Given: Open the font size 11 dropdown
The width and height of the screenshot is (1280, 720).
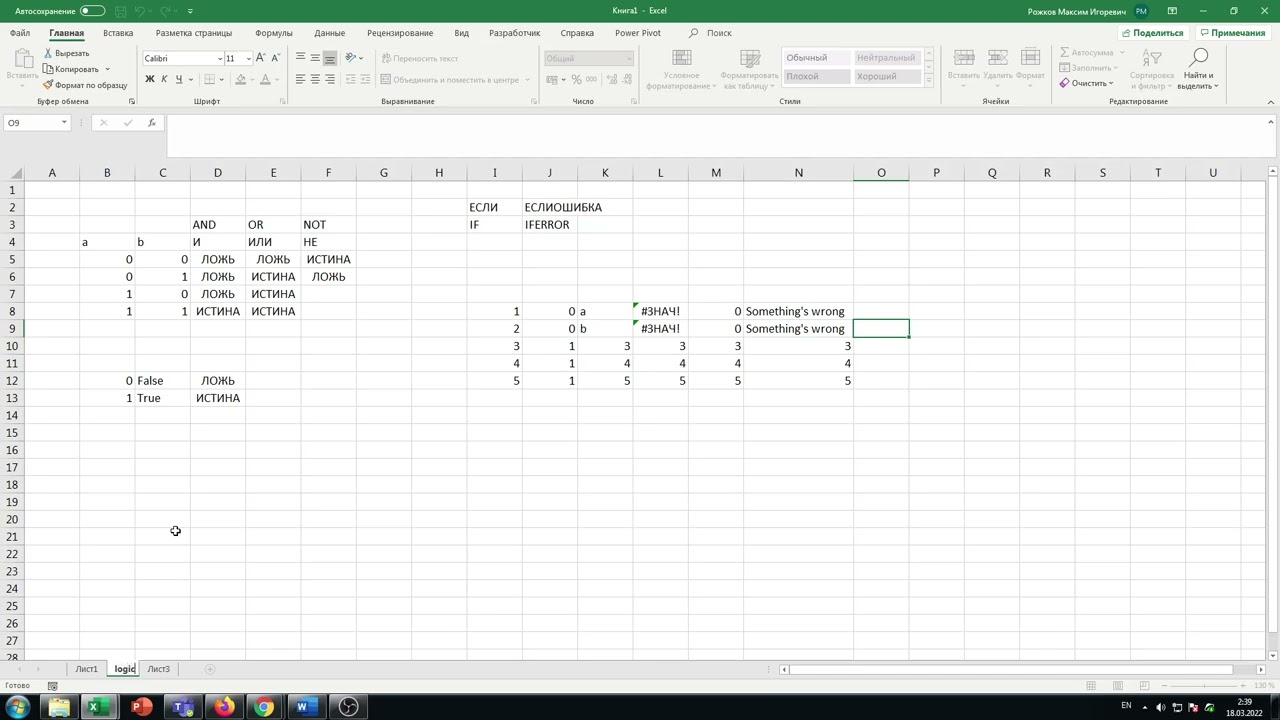Looking at the screenshot, I should [x=248, y=58].
